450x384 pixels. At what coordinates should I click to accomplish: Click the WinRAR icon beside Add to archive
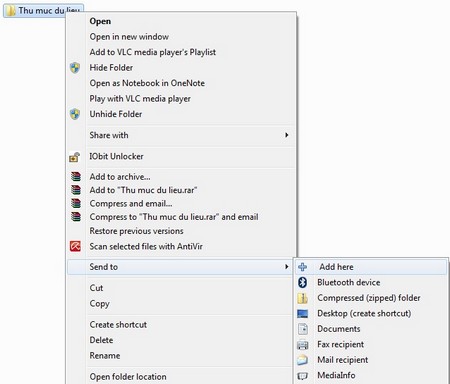pyautogui.click(x=76, y=177)
